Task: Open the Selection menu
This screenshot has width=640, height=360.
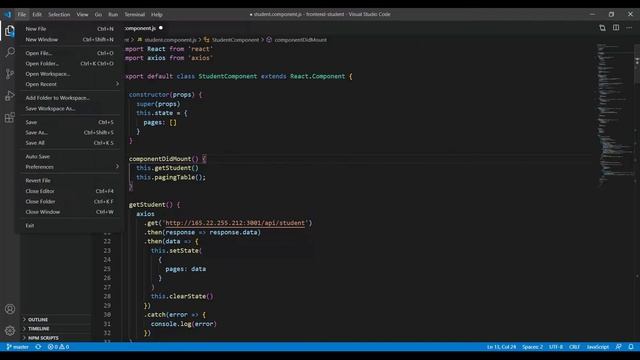Action: 59,14
